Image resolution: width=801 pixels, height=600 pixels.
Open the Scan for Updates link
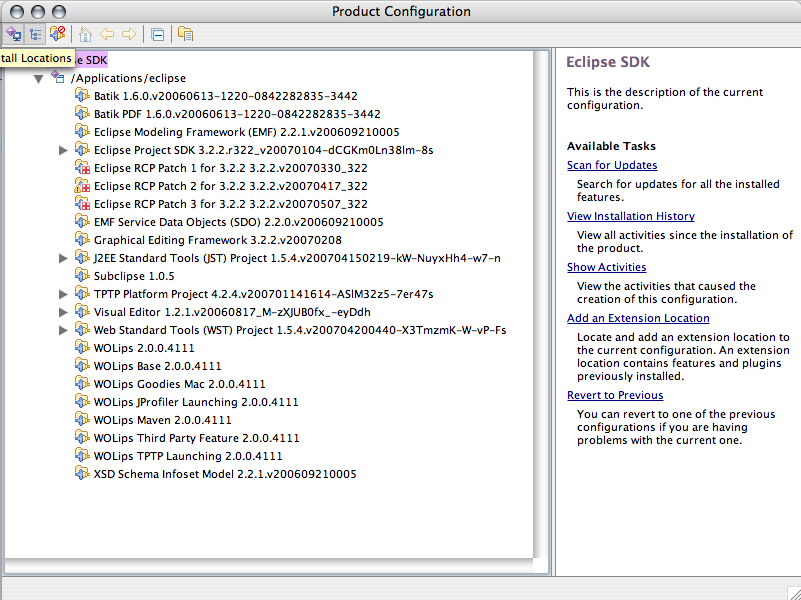612,165
